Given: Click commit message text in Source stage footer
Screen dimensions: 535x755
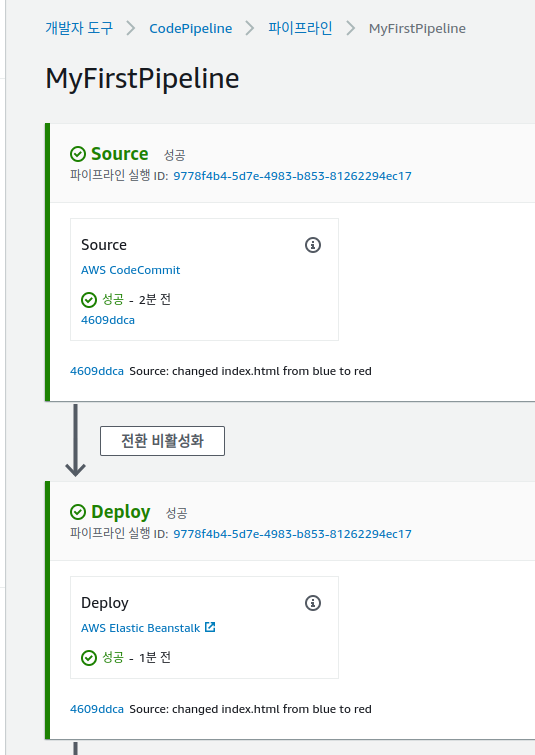Looking at the screenshot, I should (250, 371).
